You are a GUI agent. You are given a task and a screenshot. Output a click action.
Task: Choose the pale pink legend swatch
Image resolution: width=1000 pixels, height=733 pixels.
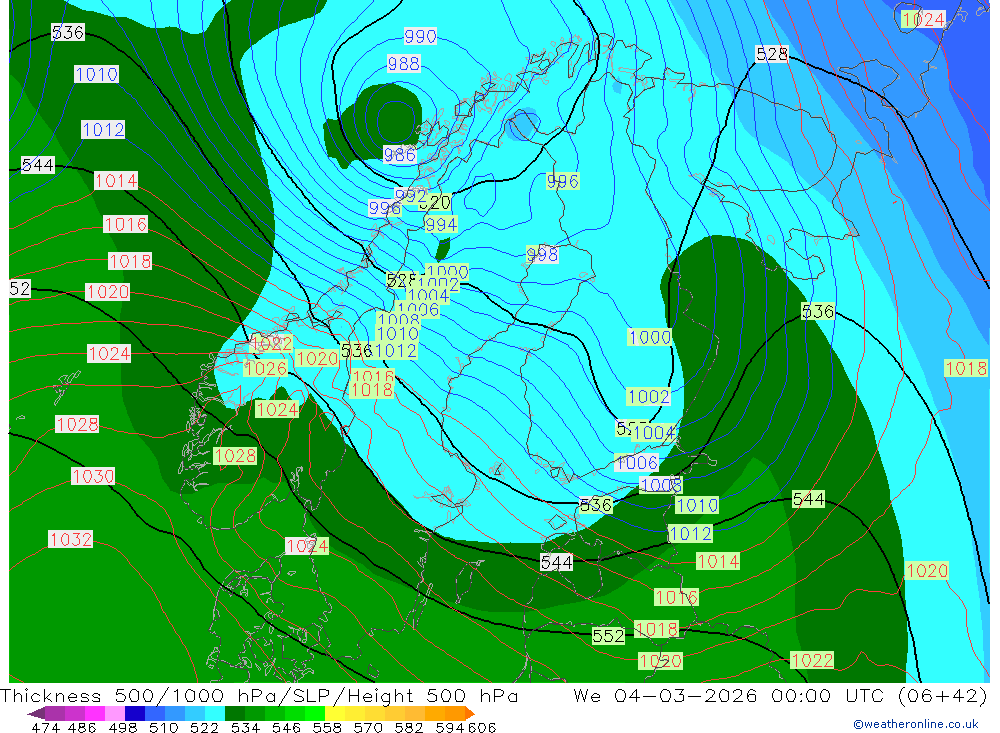coord(115,713)
